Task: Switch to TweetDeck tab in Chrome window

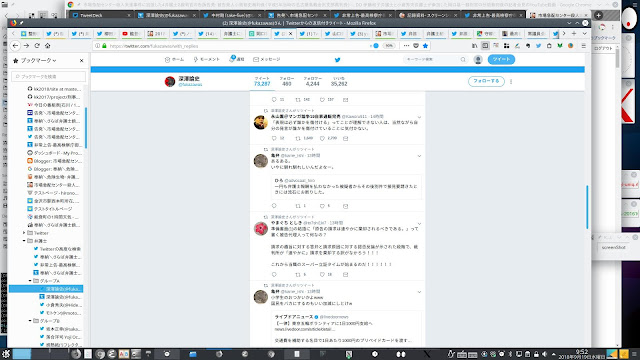Action: pyautogui.click(x=101, y=15)
